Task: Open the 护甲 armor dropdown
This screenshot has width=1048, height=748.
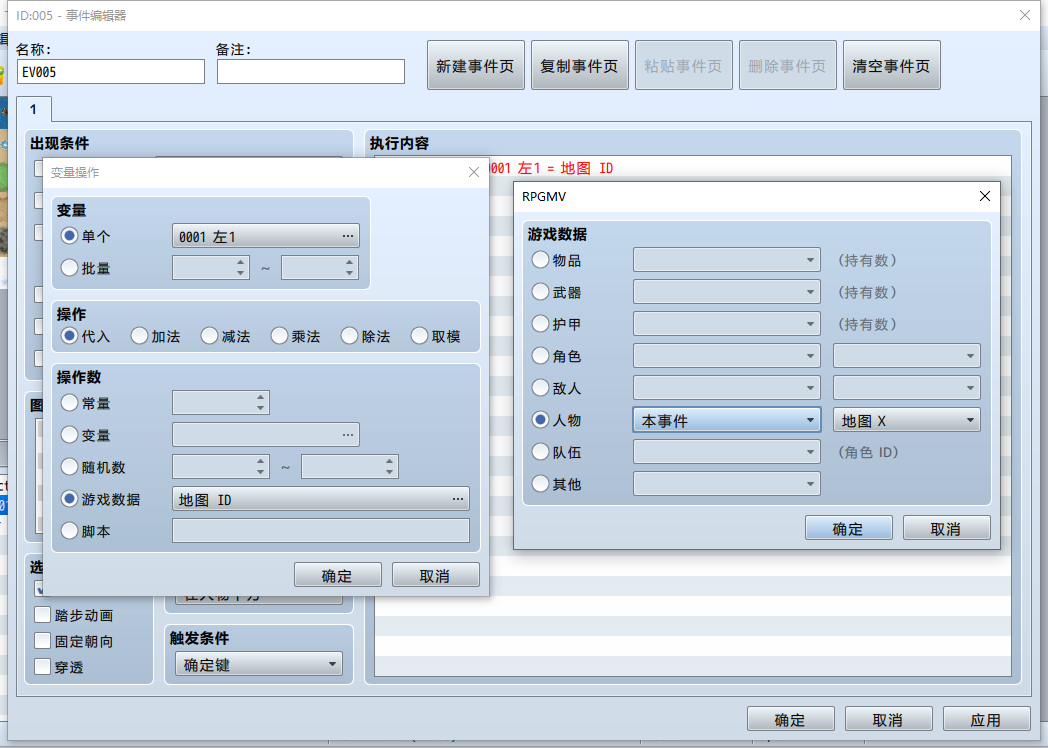Action: point(727,324)
